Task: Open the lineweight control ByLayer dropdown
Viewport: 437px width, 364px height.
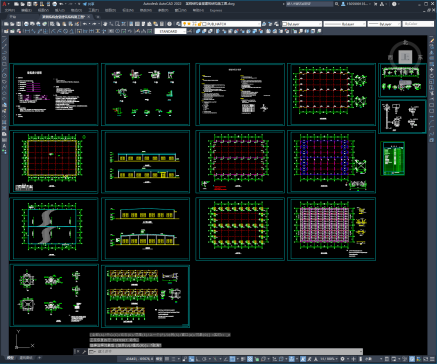Action: coord(384,24)
